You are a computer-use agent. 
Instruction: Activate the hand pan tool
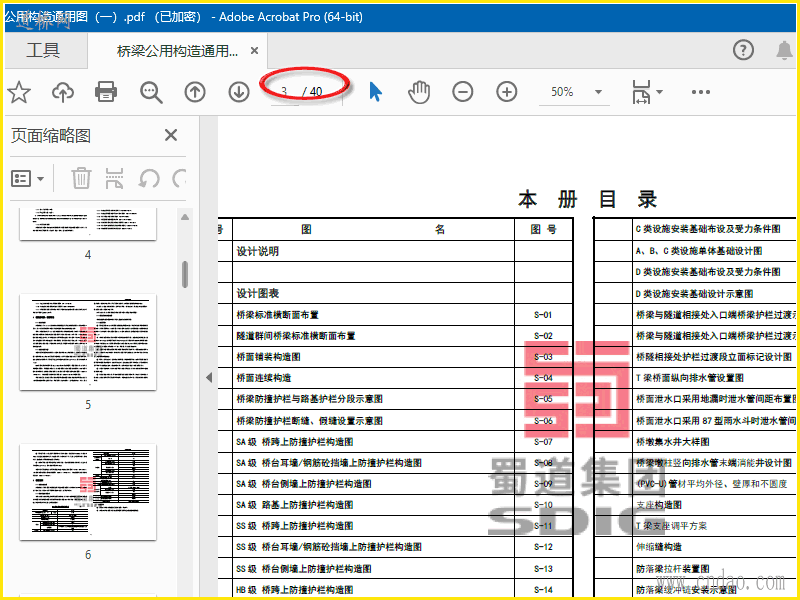[x=419, y=92]
